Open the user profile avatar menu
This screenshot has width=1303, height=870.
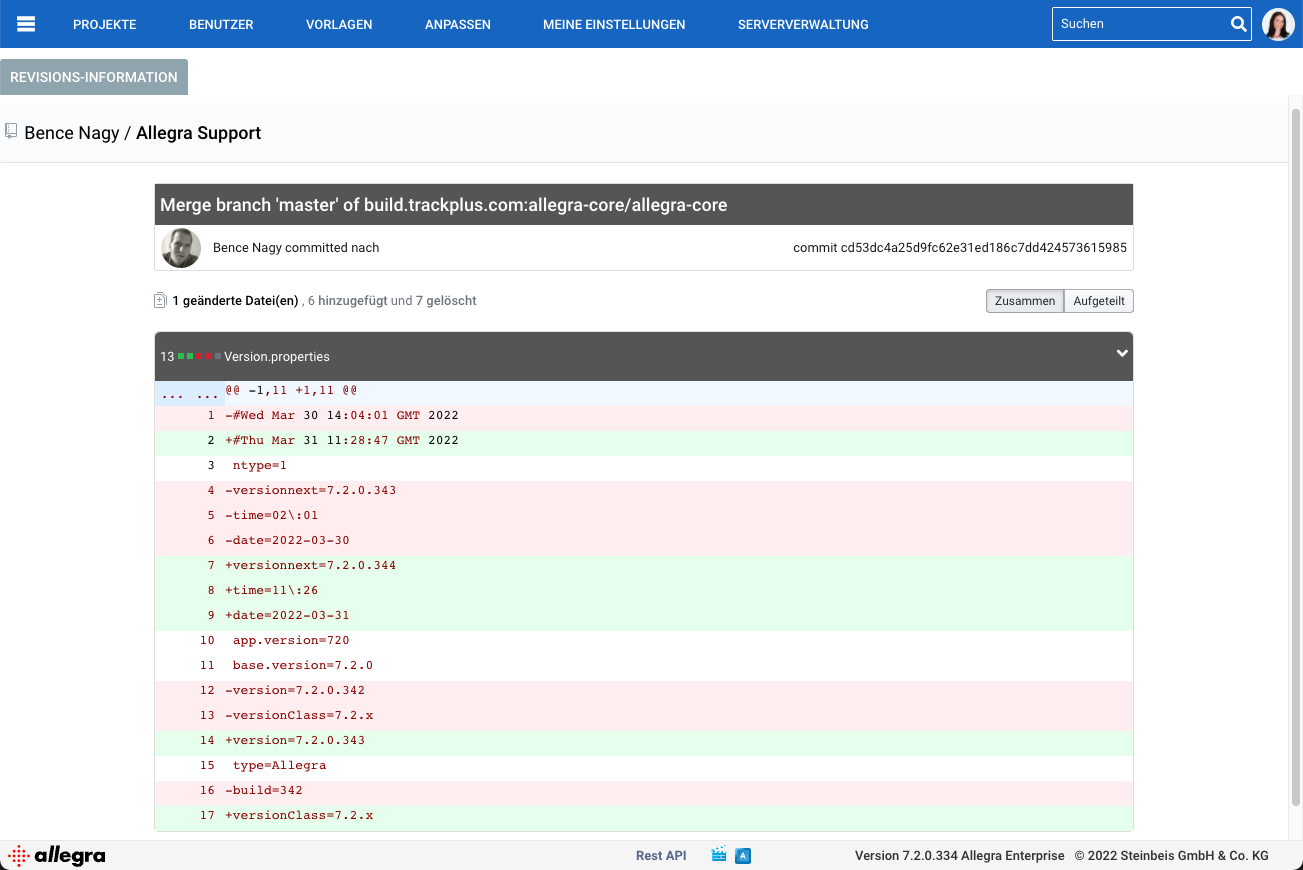pos(1278,24)
